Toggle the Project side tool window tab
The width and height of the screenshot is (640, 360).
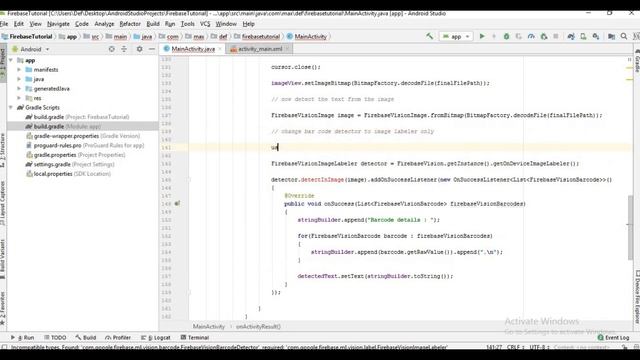[x=3, y=63]
